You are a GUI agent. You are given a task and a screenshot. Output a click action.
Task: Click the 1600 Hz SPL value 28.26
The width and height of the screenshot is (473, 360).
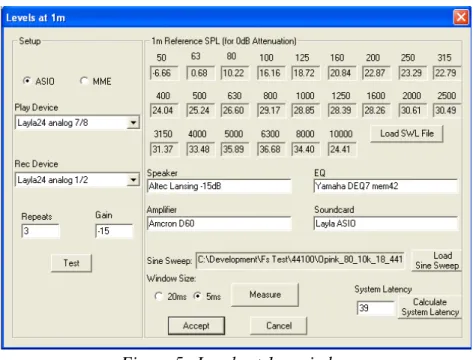376,111
